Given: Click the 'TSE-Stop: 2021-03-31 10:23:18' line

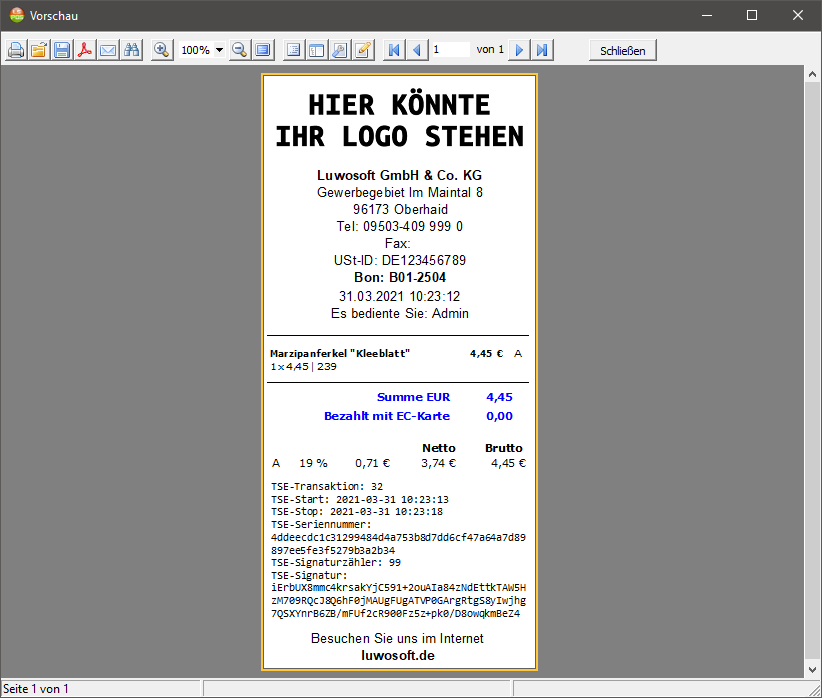Looking at the screenshot, I should coord(357,512).
